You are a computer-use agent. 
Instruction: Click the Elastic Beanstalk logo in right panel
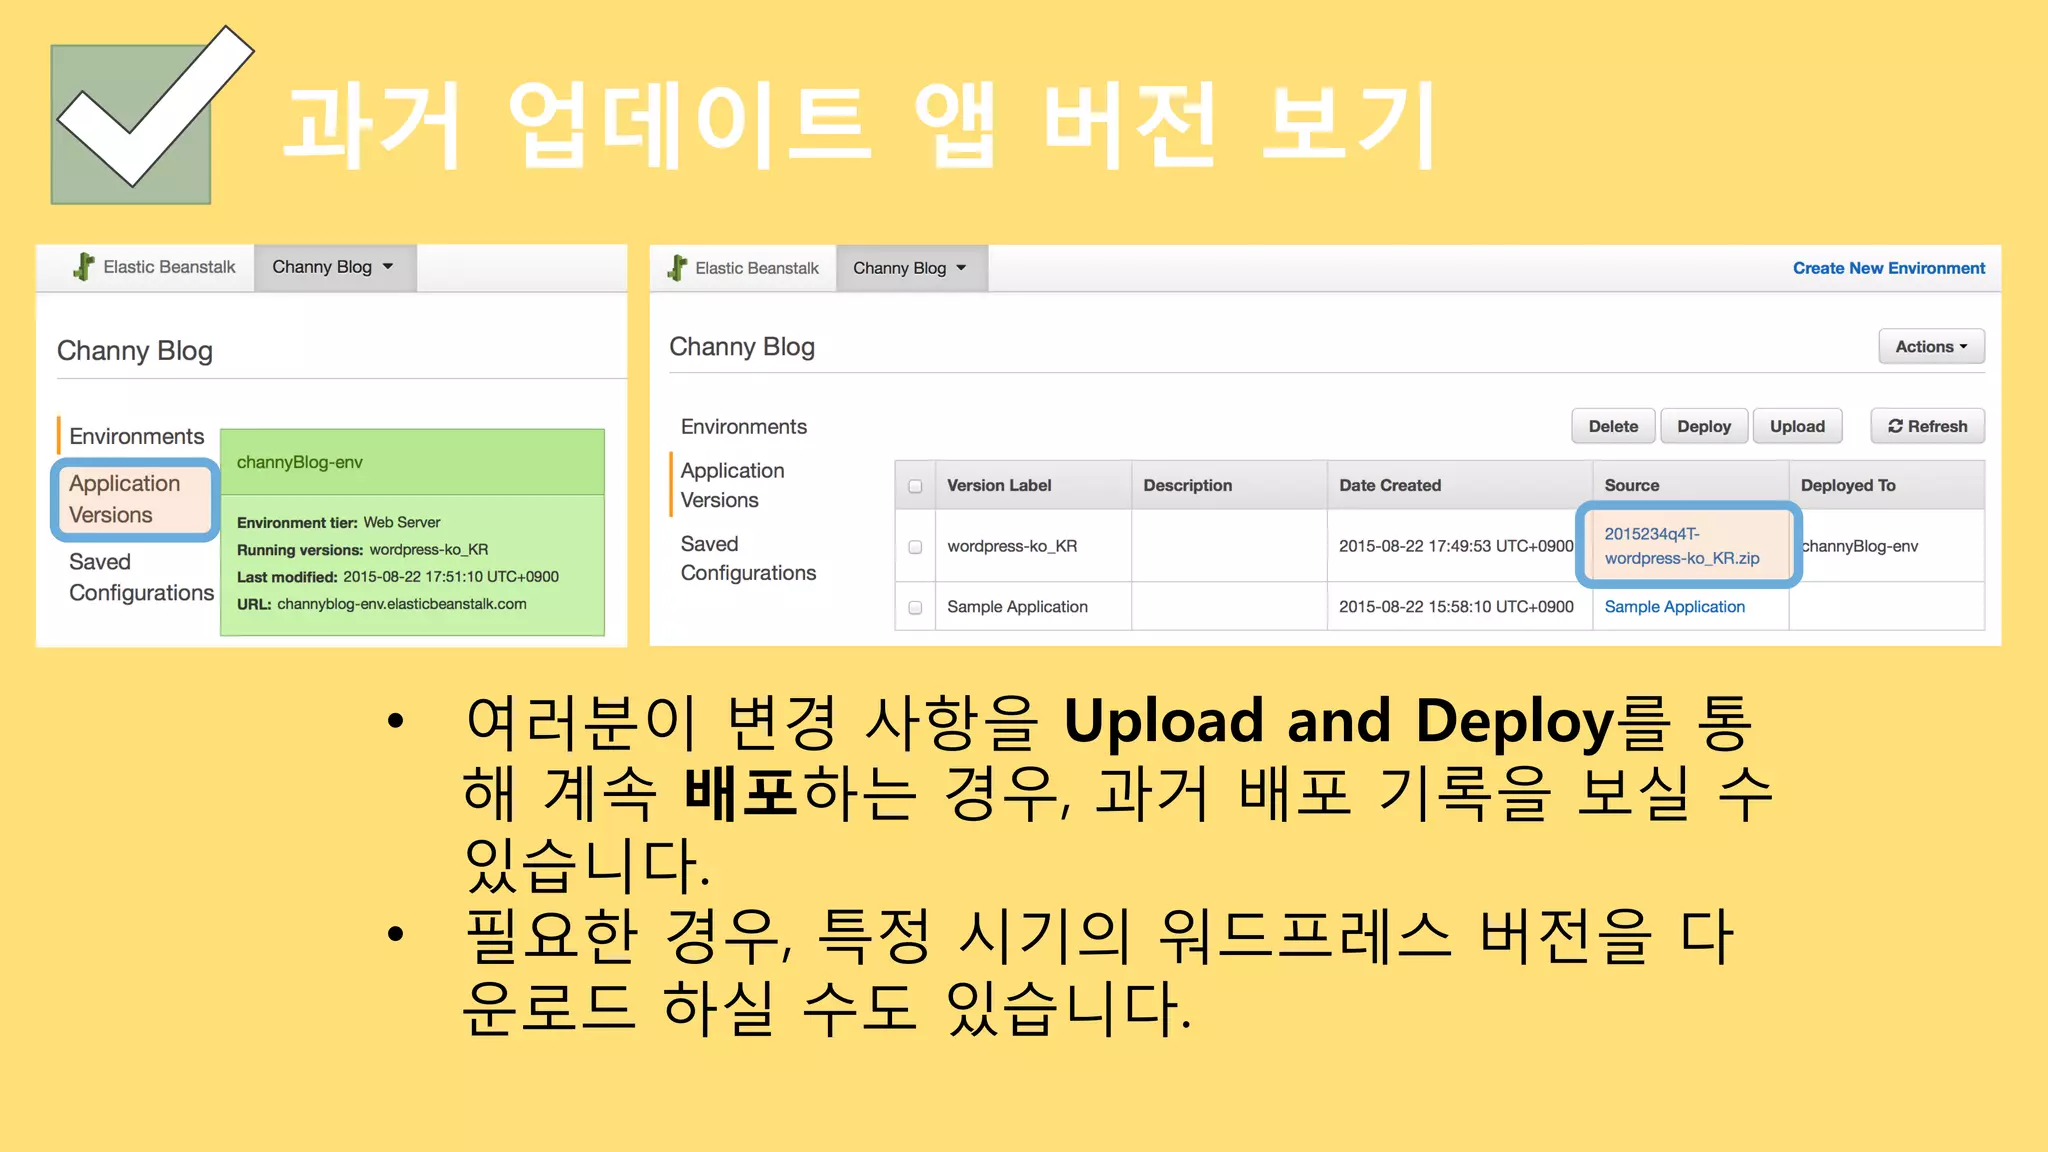tap(678, 268)
